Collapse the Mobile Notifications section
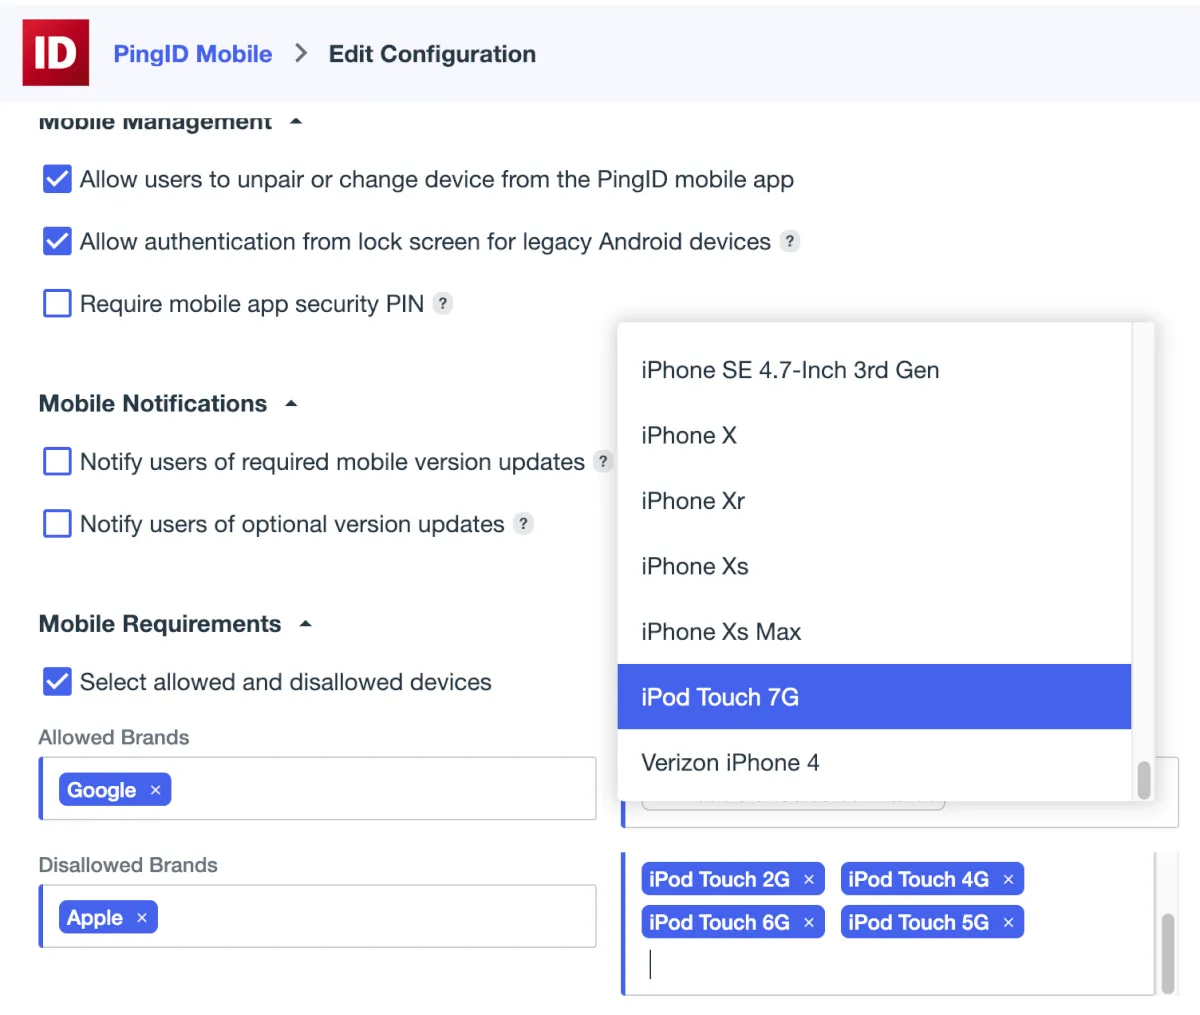This screenshot has width=1200, height=1015. pyautogui.click(x=291, y=404)
